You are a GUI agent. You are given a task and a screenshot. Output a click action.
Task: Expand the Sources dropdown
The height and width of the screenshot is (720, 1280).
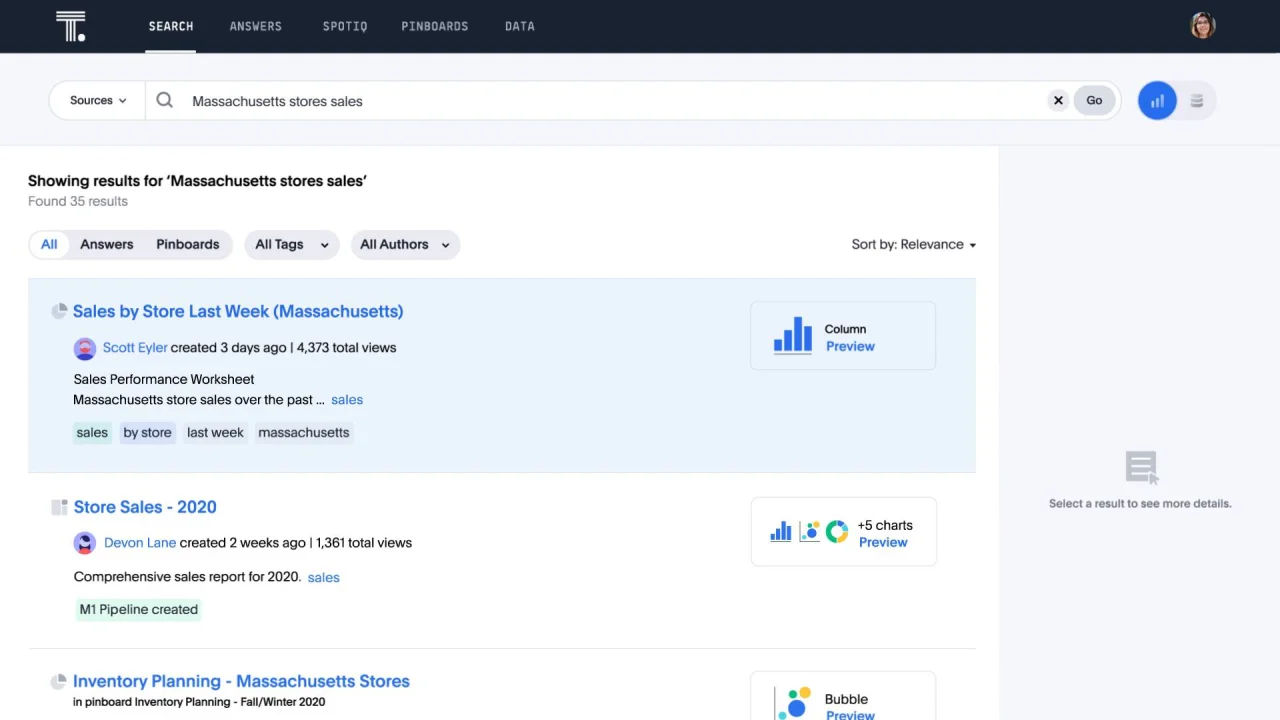[x=98, y=100]
